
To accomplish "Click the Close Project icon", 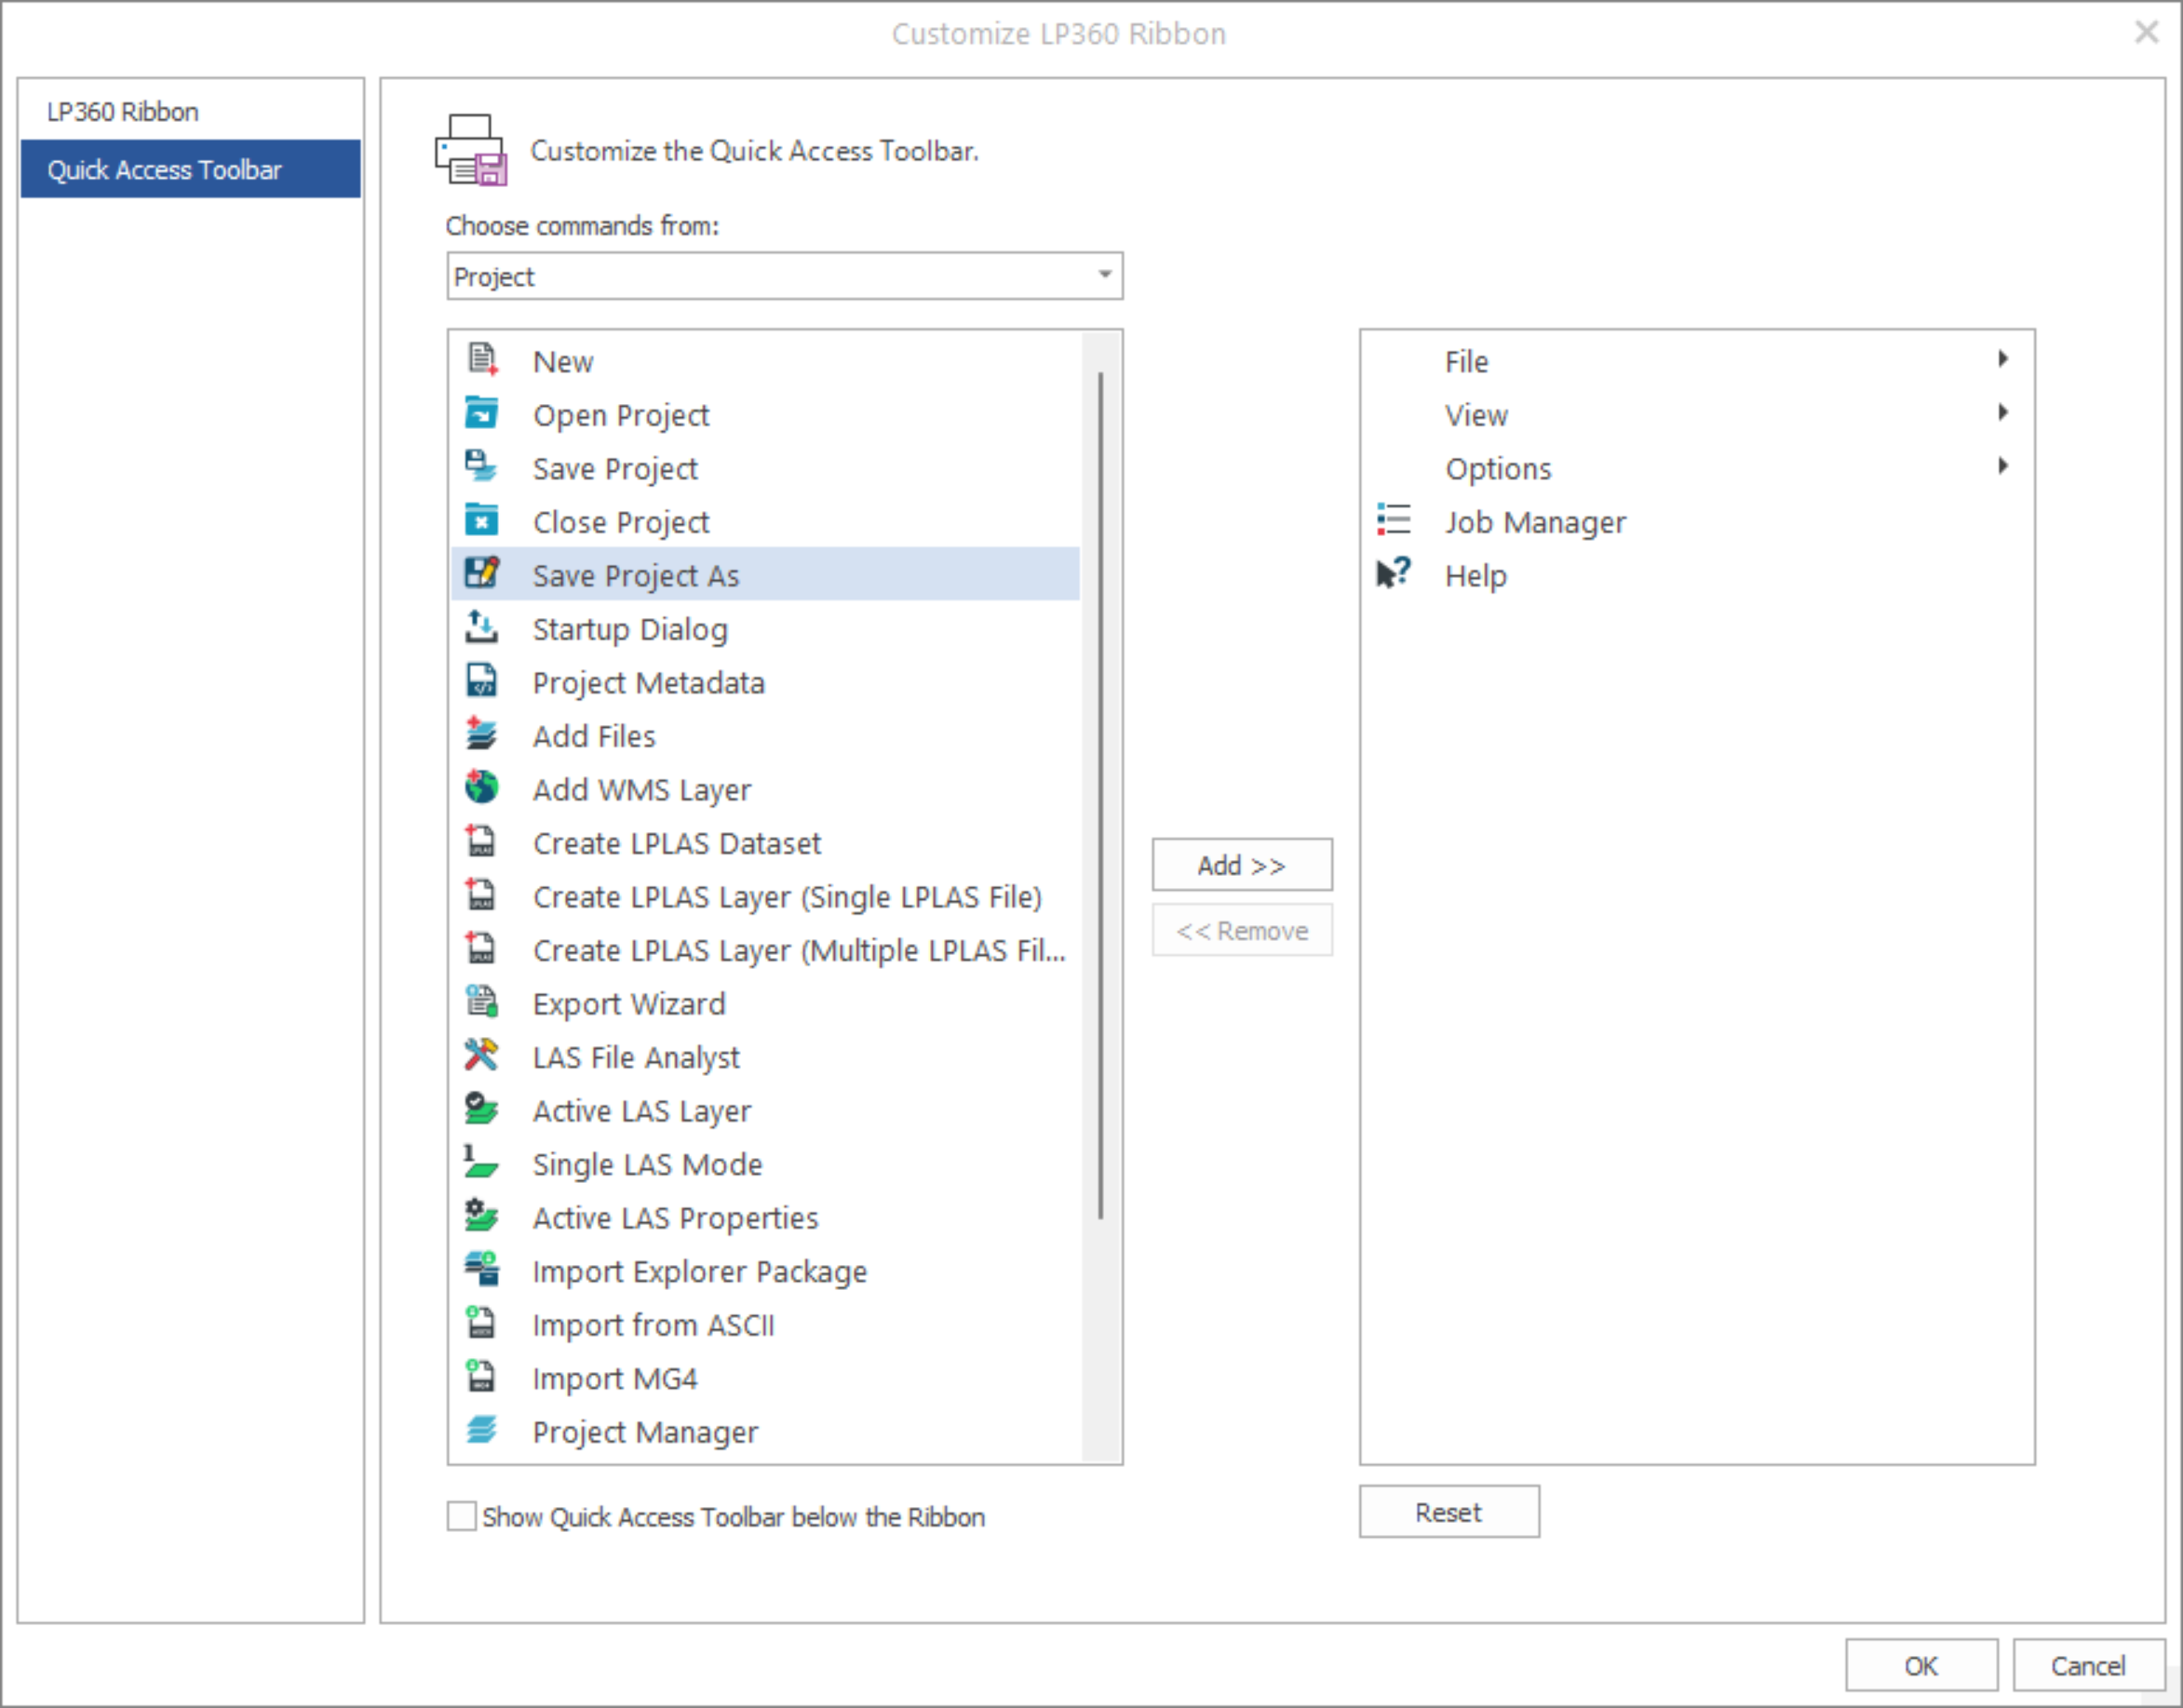I will tap(482, 520).
